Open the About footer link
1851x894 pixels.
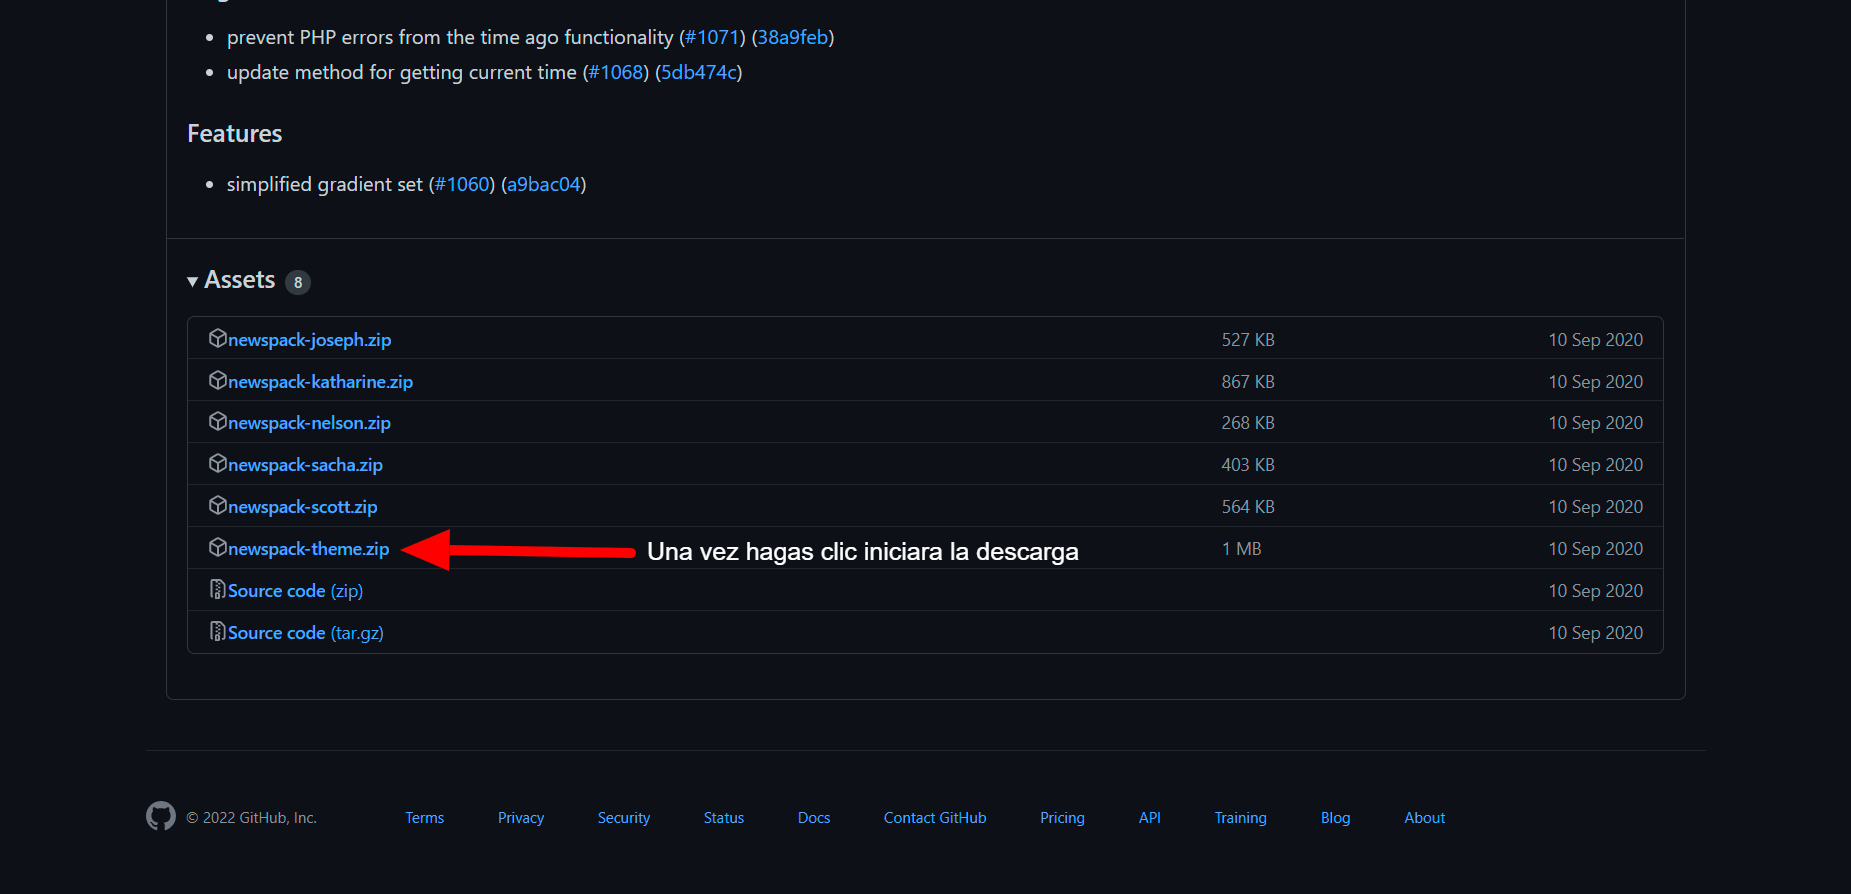[1425, 818]
